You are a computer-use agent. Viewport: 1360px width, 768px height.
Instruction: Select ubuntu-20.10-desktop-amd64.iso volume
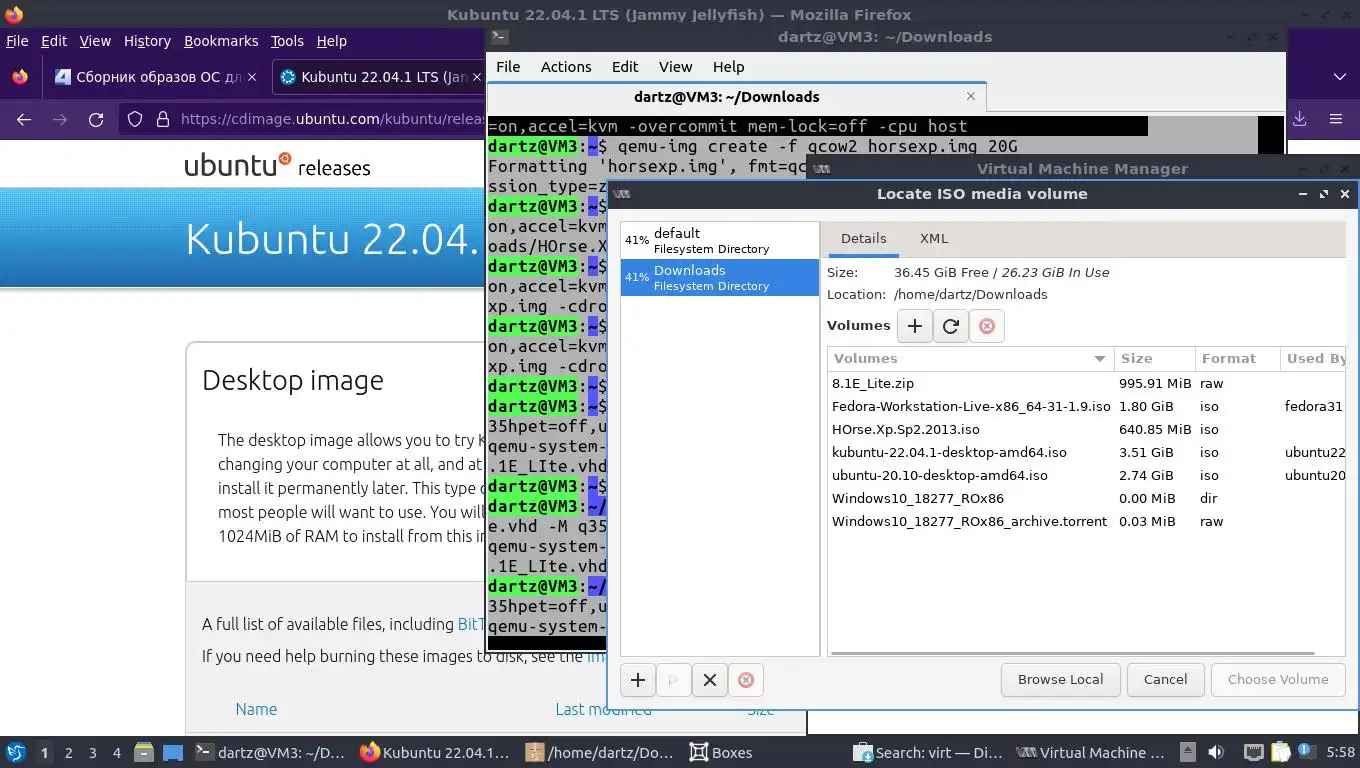point(1086,475)
